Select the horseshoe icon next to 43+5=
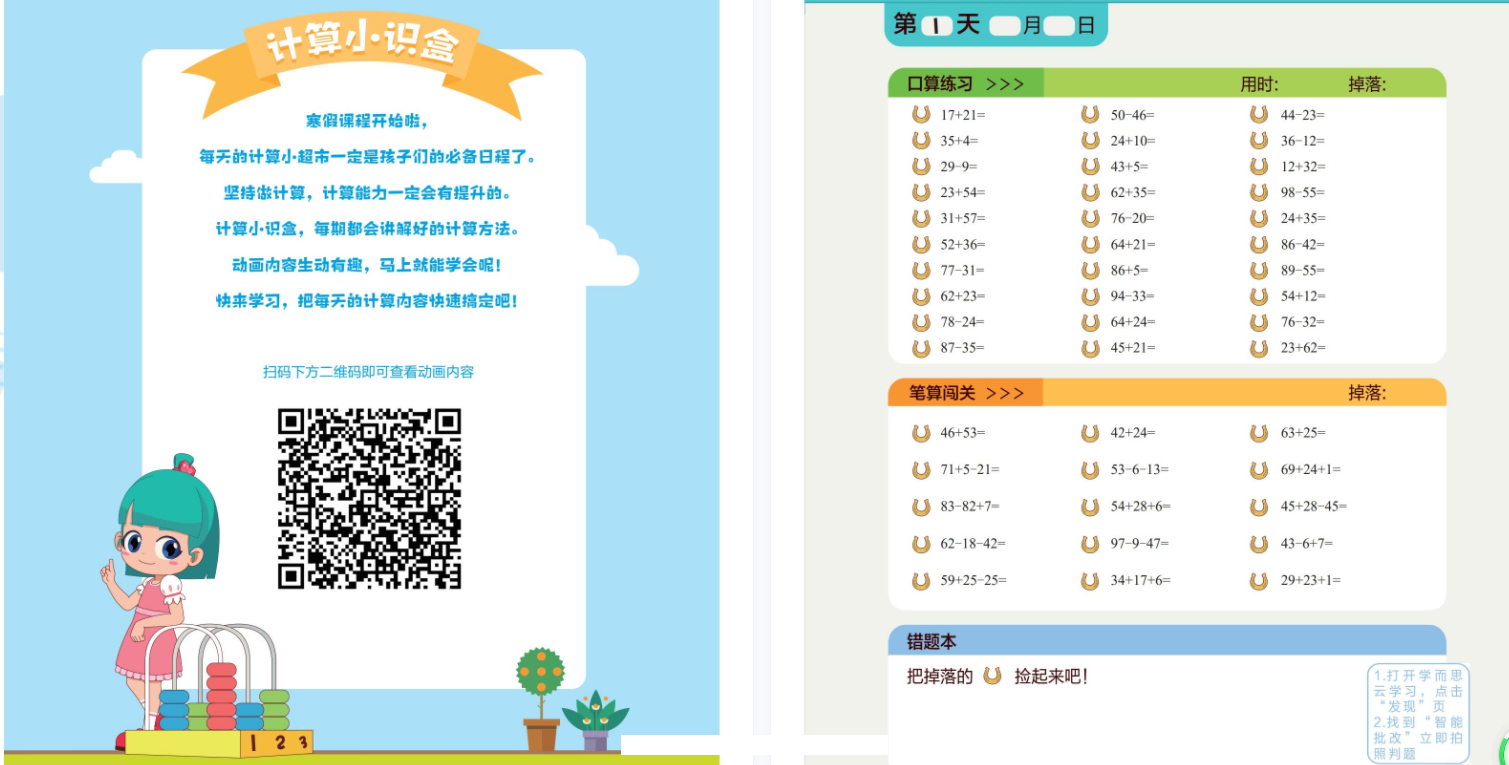 (x=1090, y=167)
